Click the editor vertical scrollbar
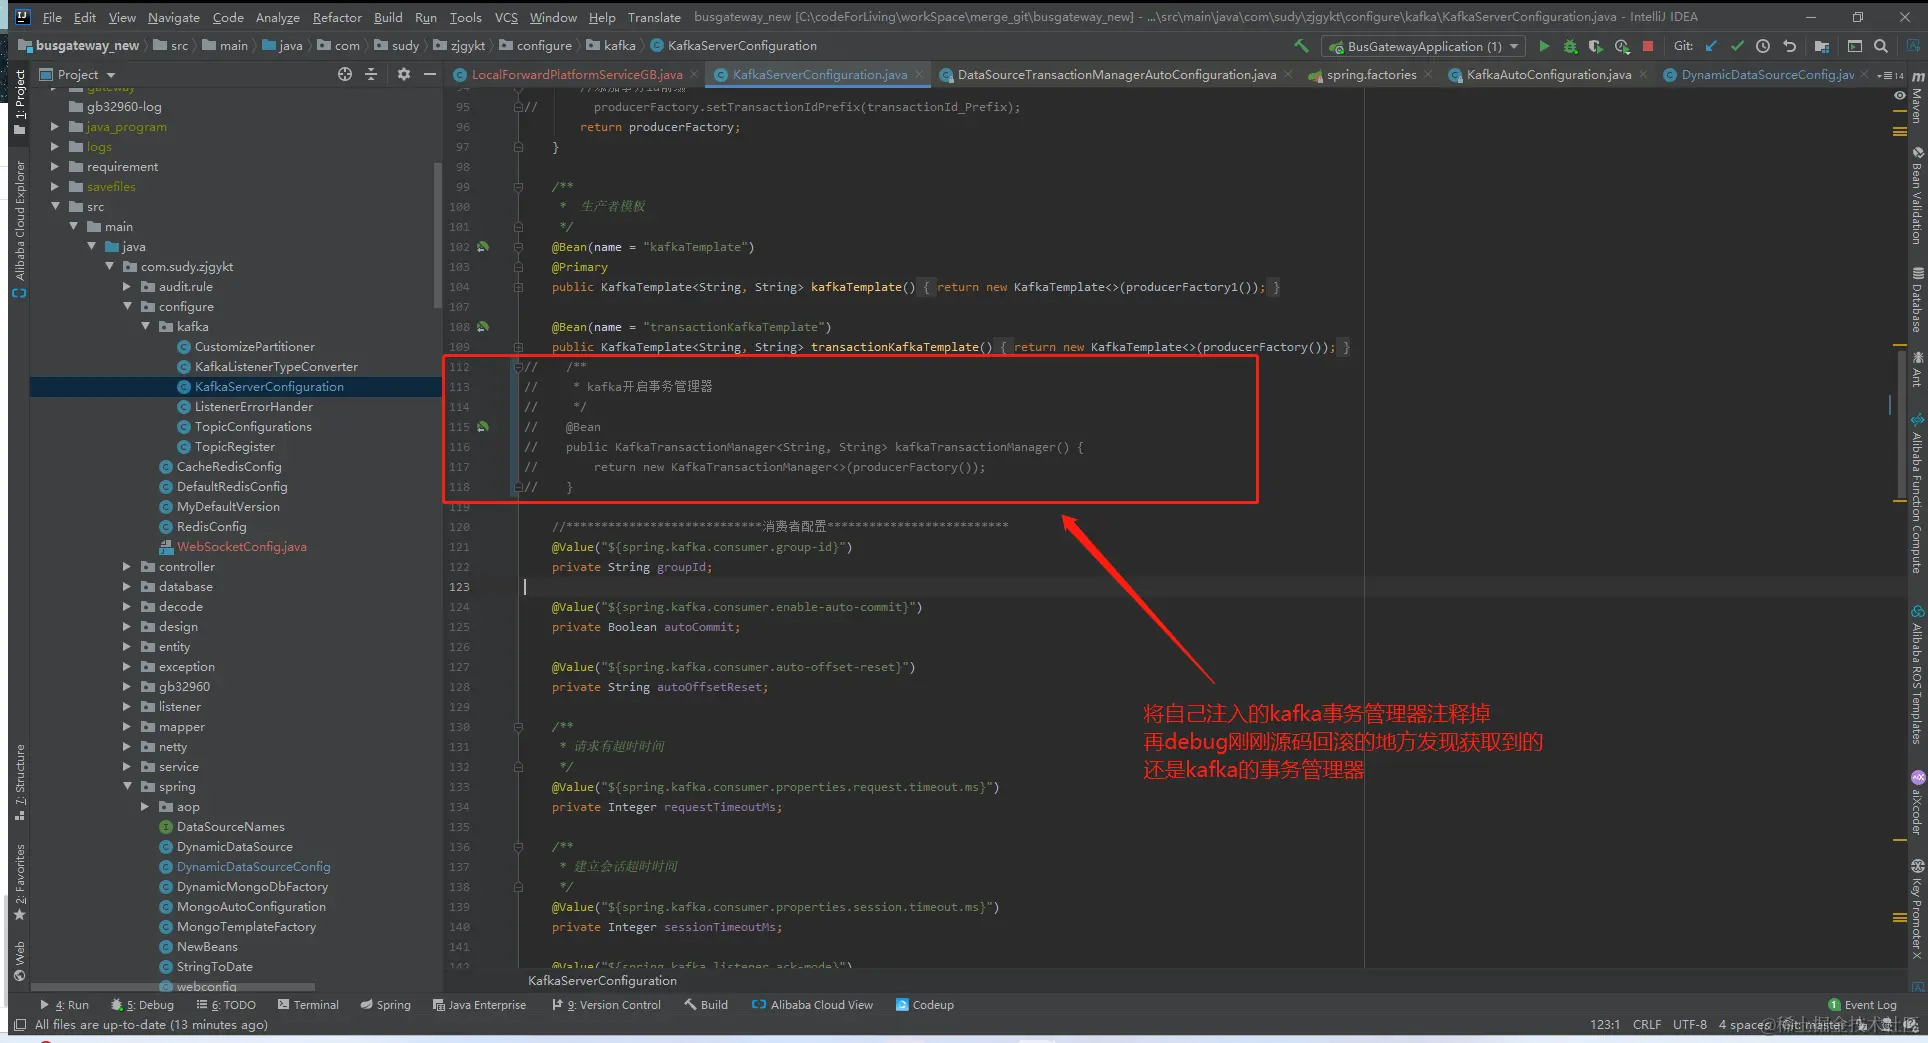Screen dimensions: 1928x1043 click(x=1900, y=425)
